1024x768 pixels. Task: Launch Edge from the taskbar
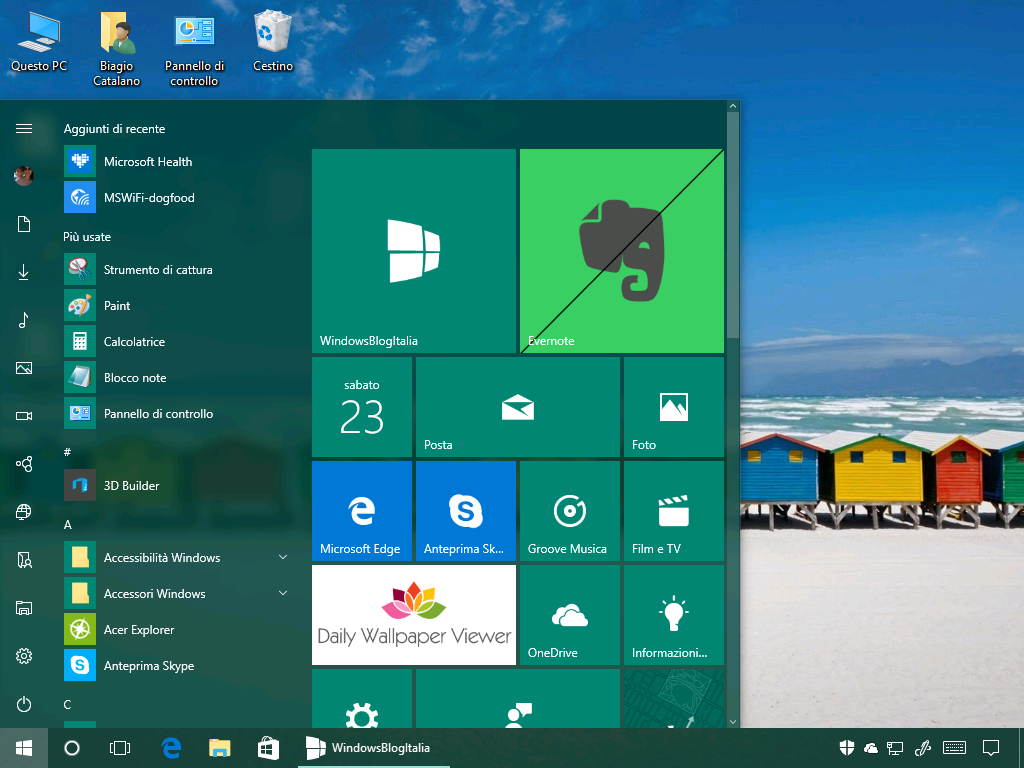[171, 748]
